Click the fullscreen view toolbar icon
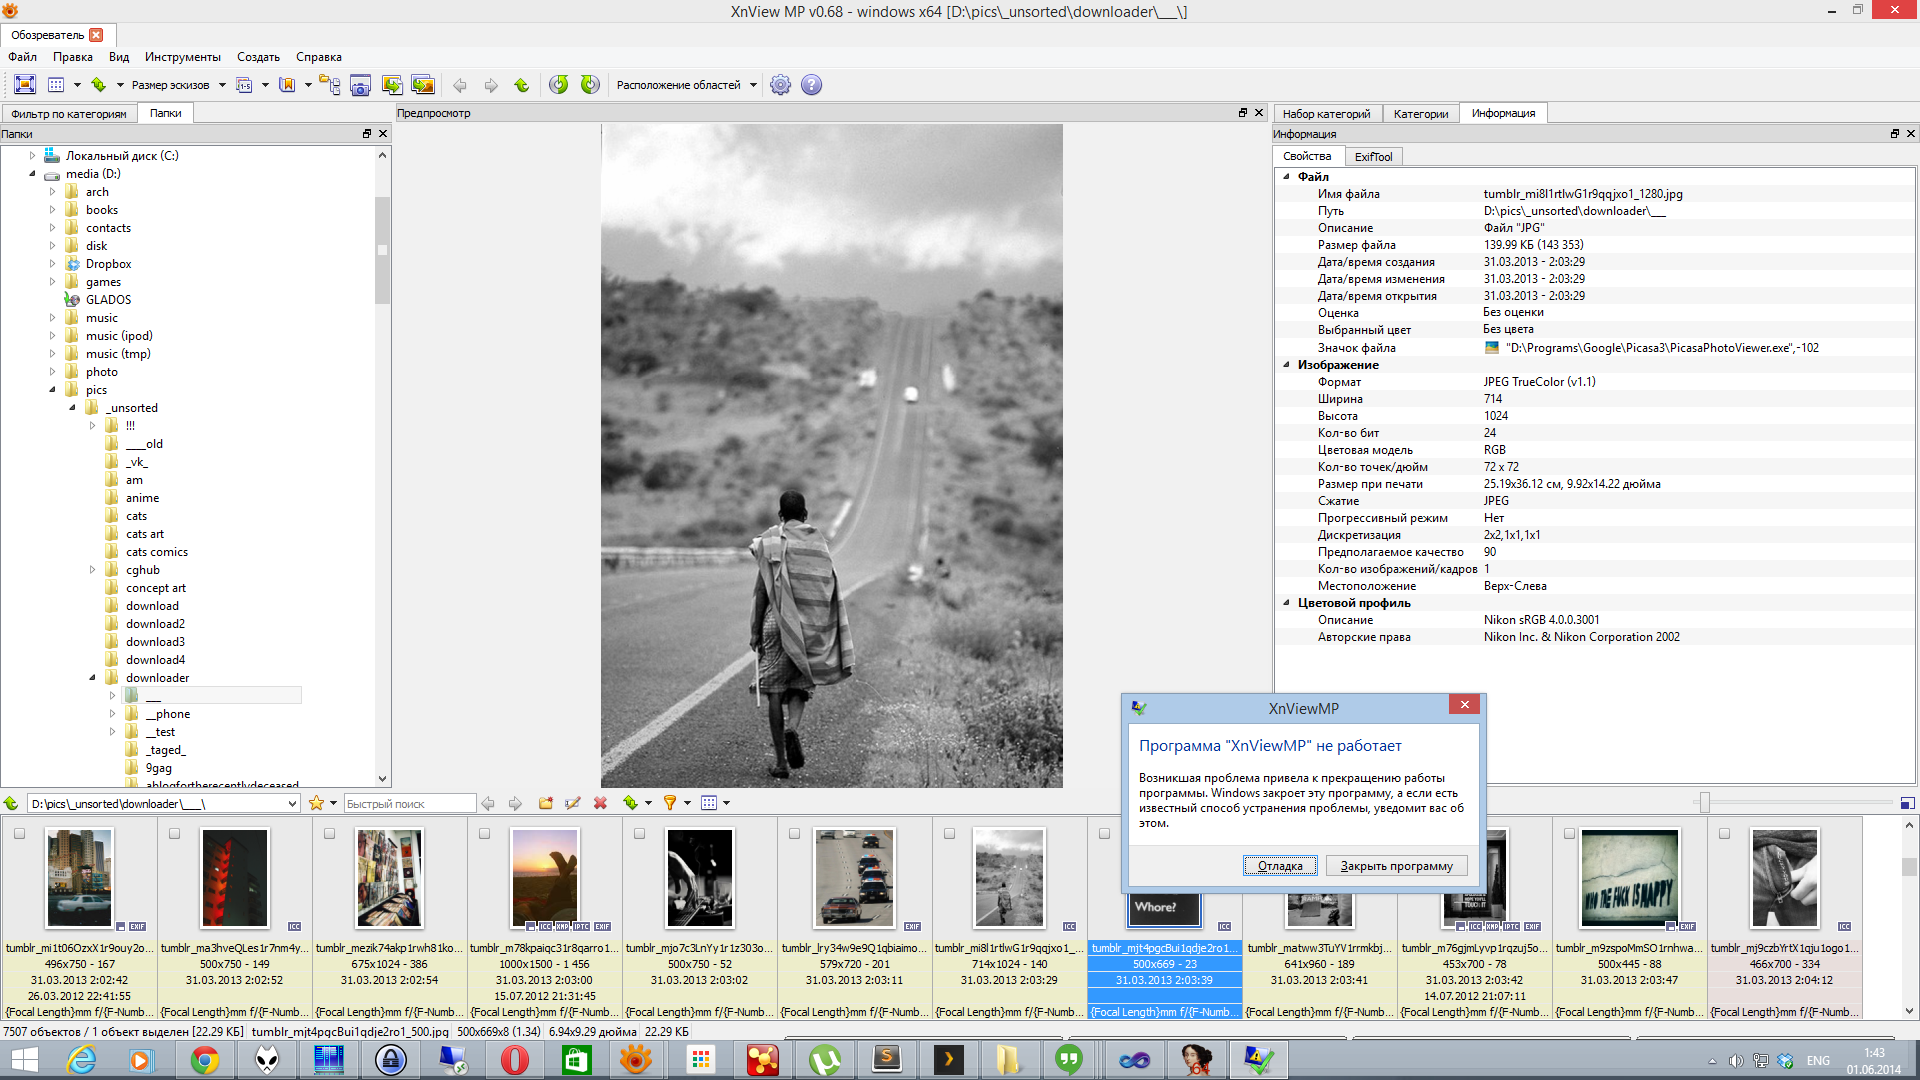Image resolution: width=1920 pixels, height=1080 pixels. pos(25,85)
